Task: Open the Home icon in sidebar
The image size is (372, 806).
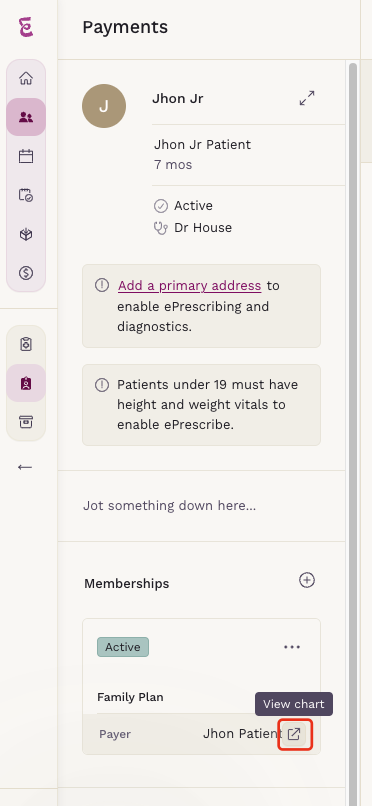Action: (x=26, y=79)
